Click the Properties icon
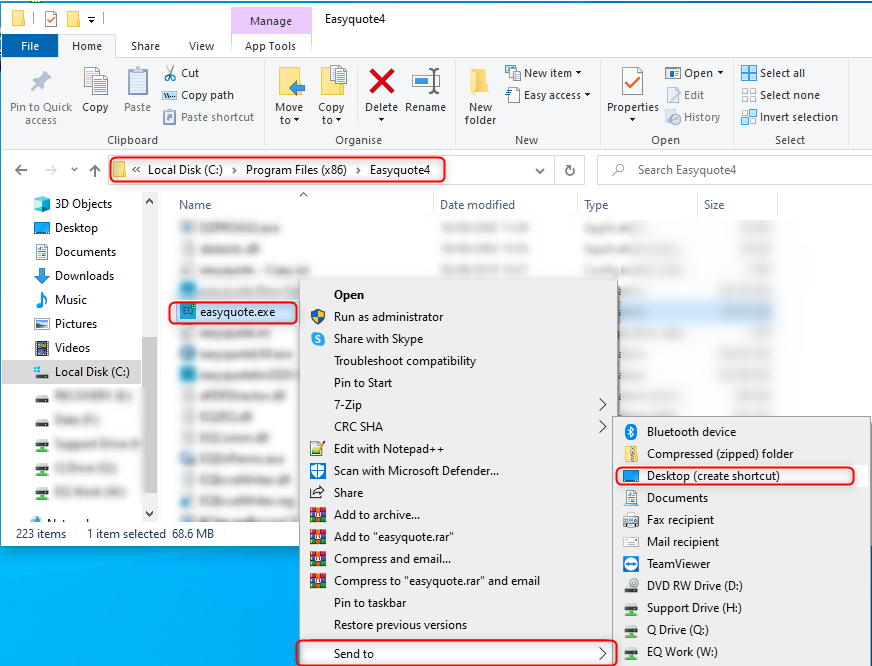Image resolution: width=872 pixels, height=666 pixels. [x=632, y=82]
